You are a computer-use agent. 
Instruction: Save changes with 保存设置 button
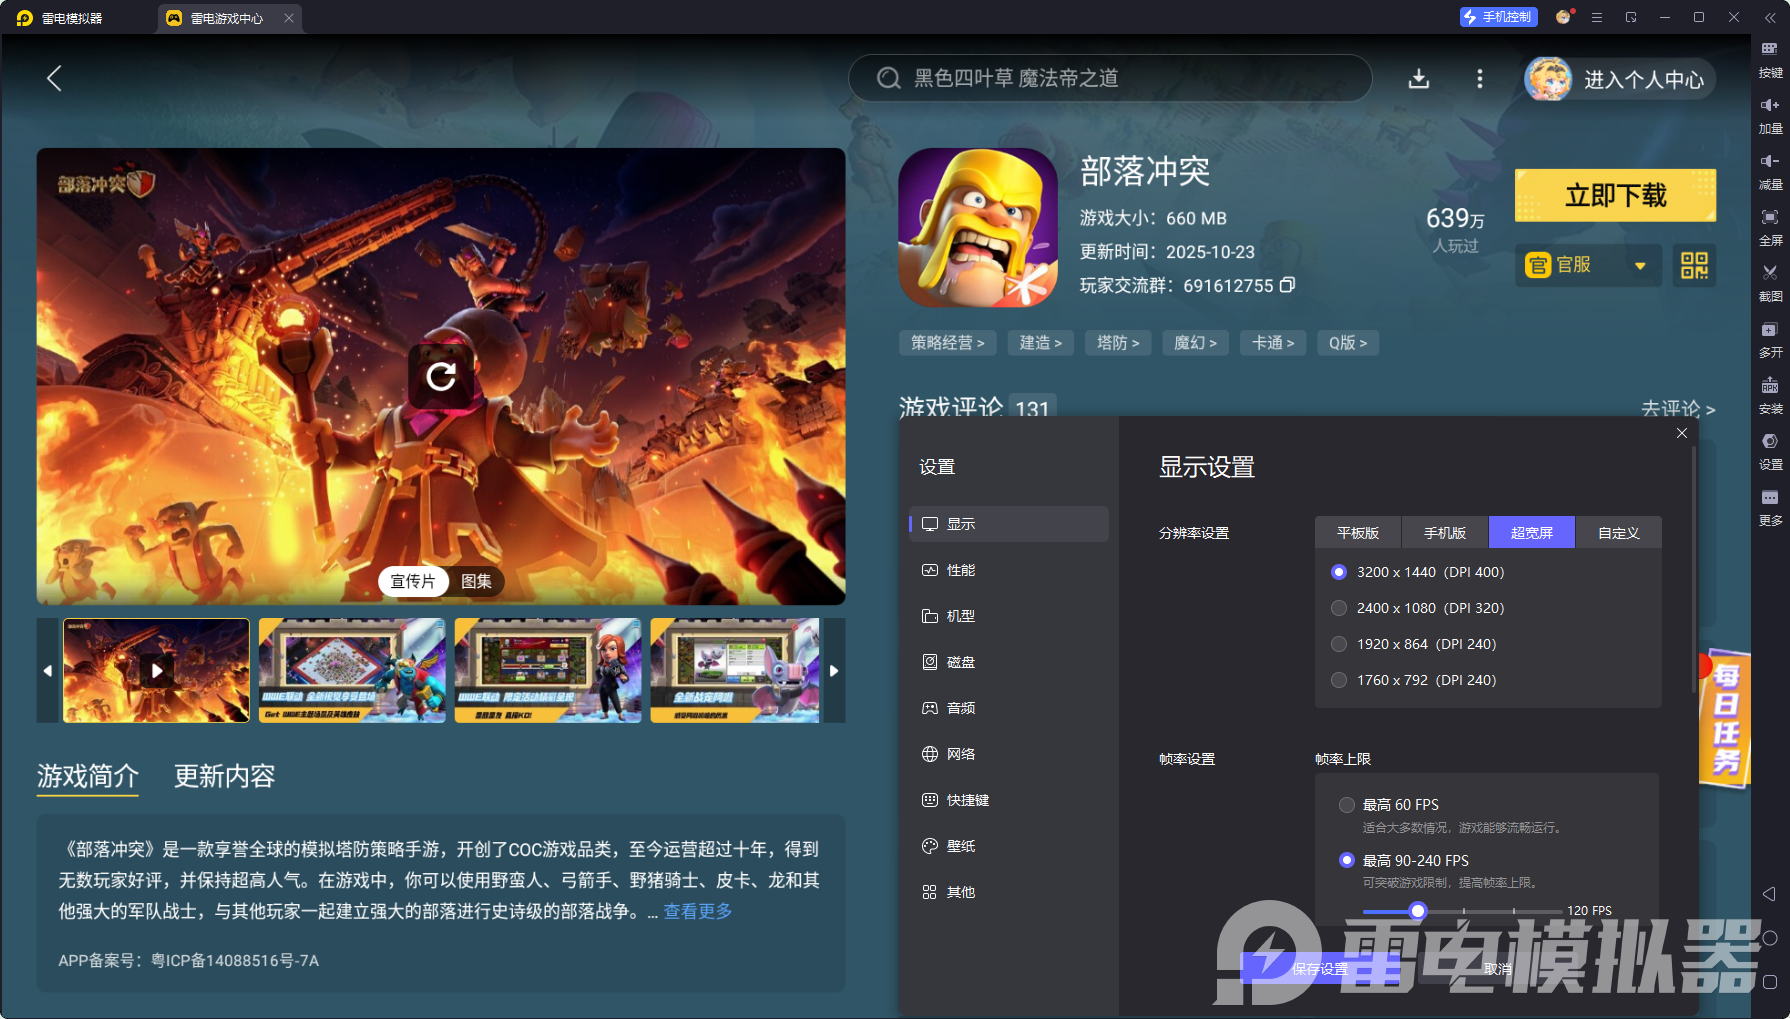pos(1320,968)
